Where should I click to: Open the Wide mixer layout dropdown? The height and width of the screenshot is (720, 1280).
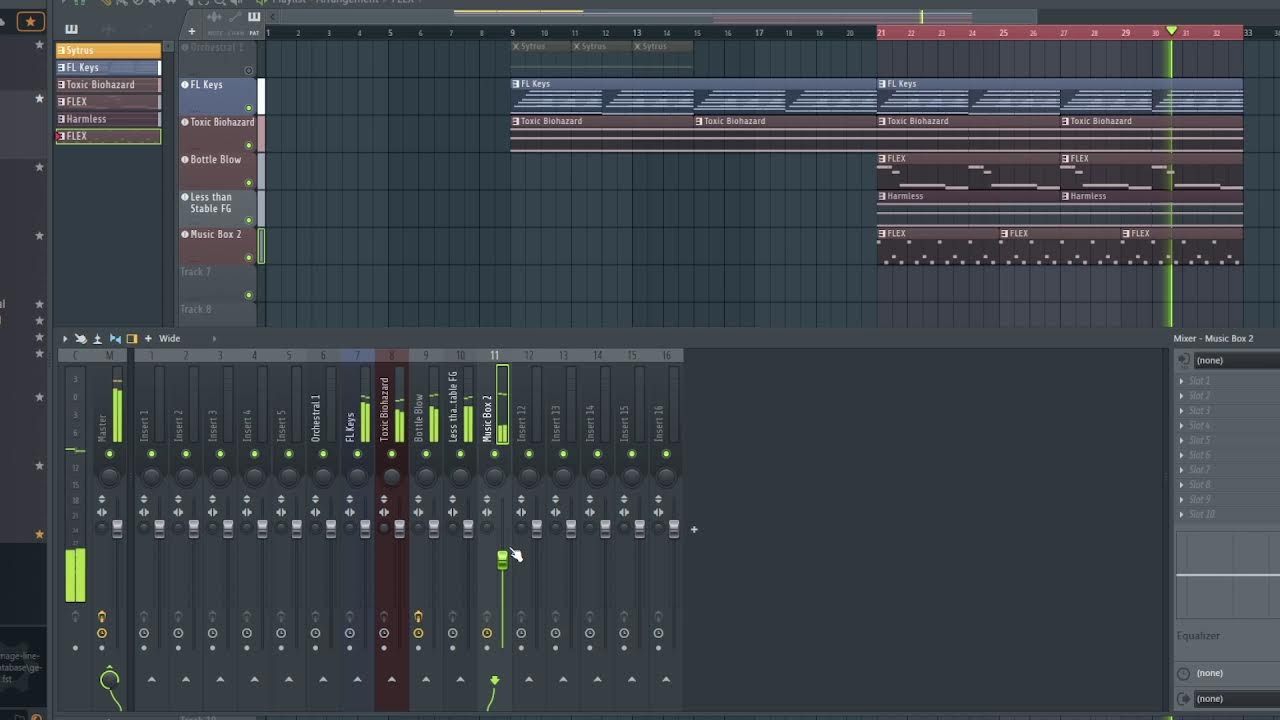187,339
